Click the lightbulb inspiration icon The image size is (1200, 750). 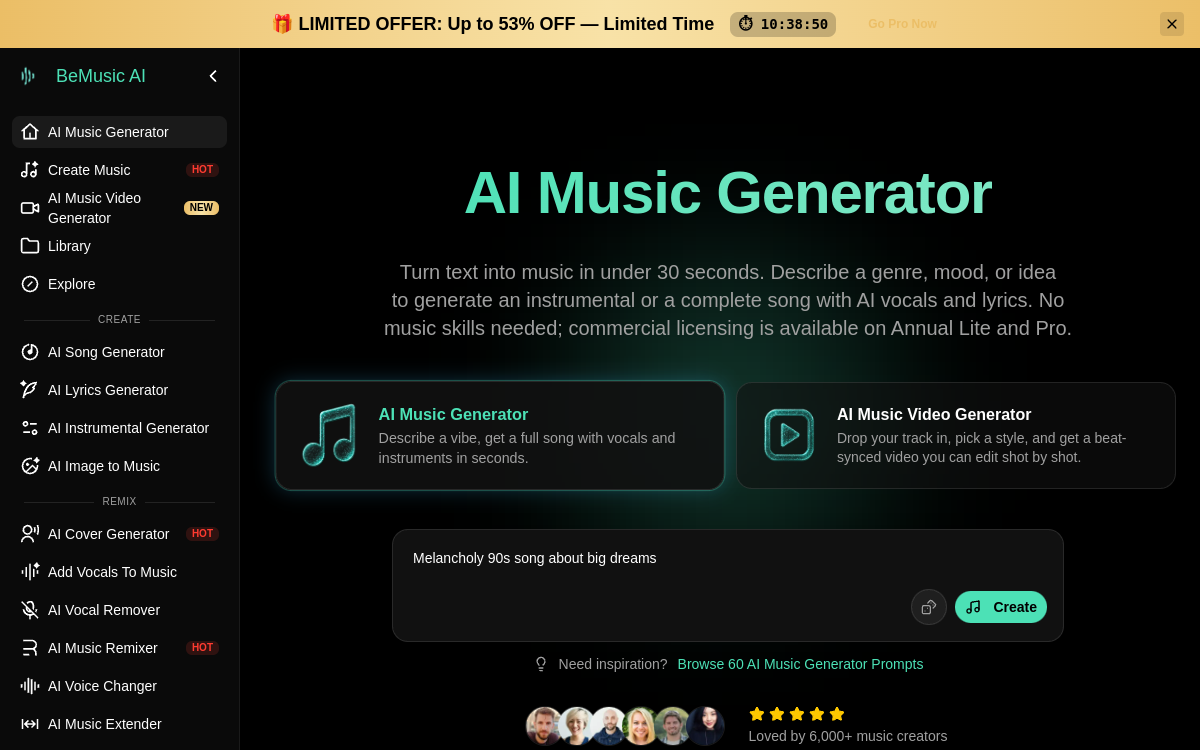pyautogui.click(x=541, y=664)
